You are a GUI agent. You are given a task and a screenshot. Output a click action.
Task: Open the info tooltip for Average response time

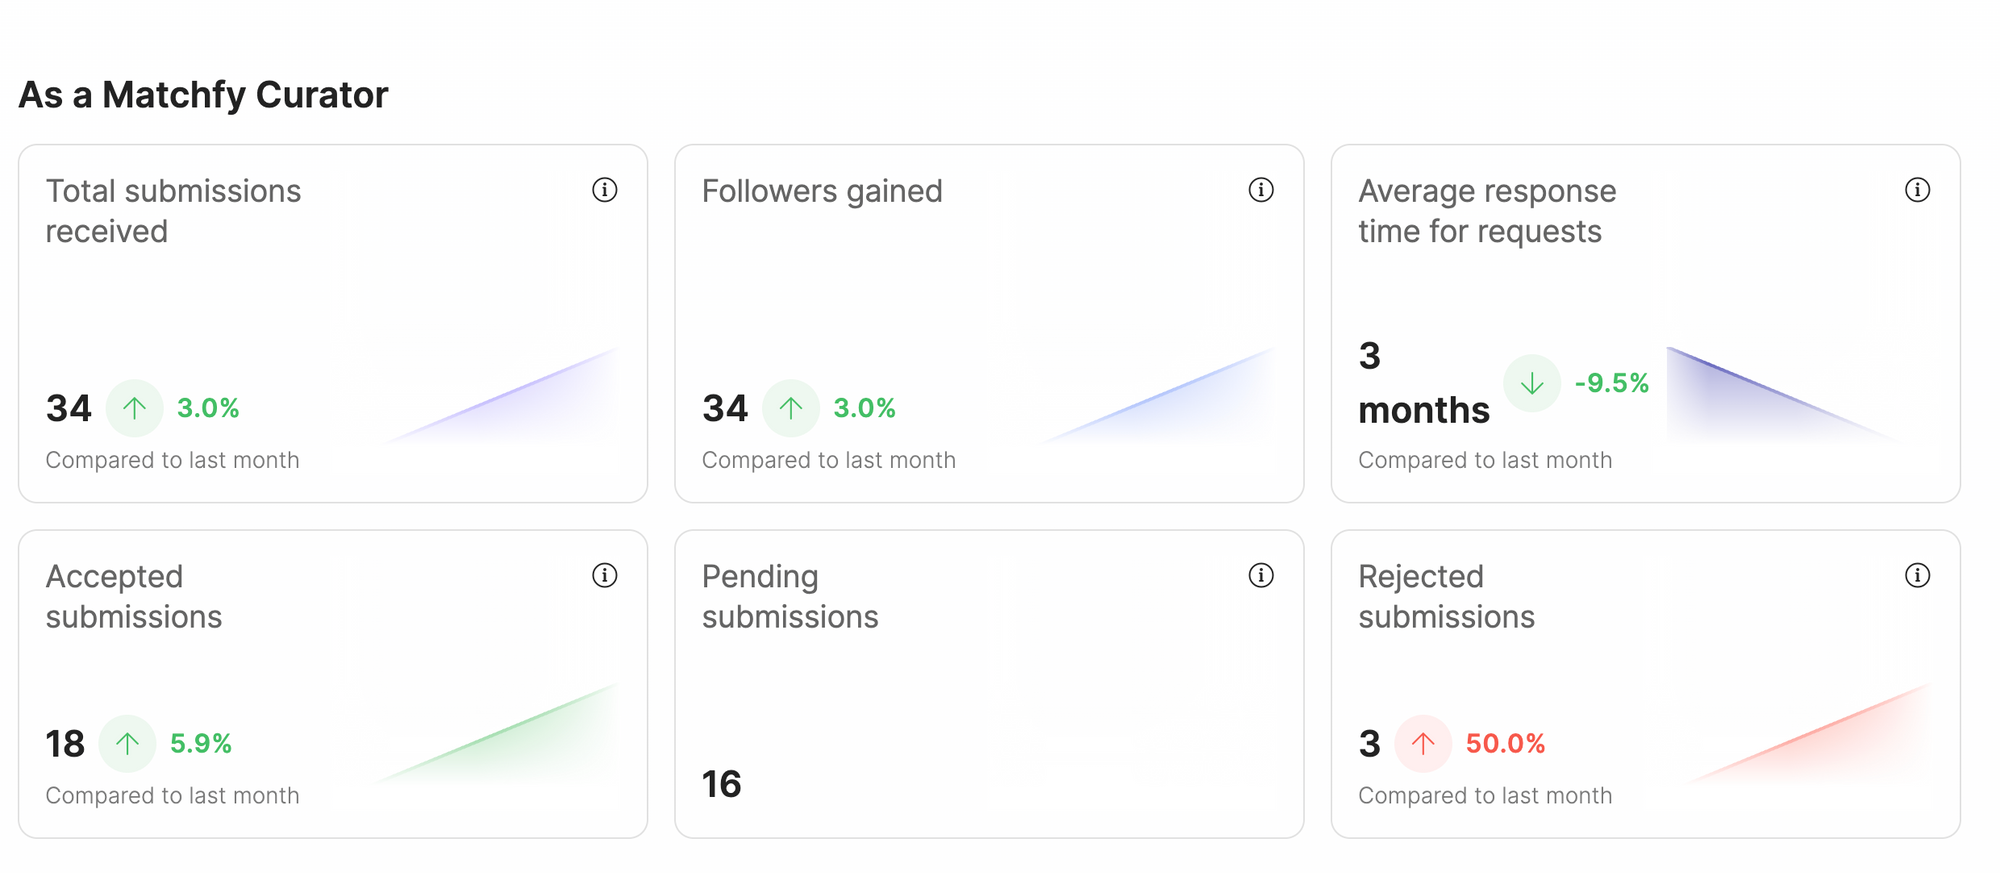point(1917,190)
